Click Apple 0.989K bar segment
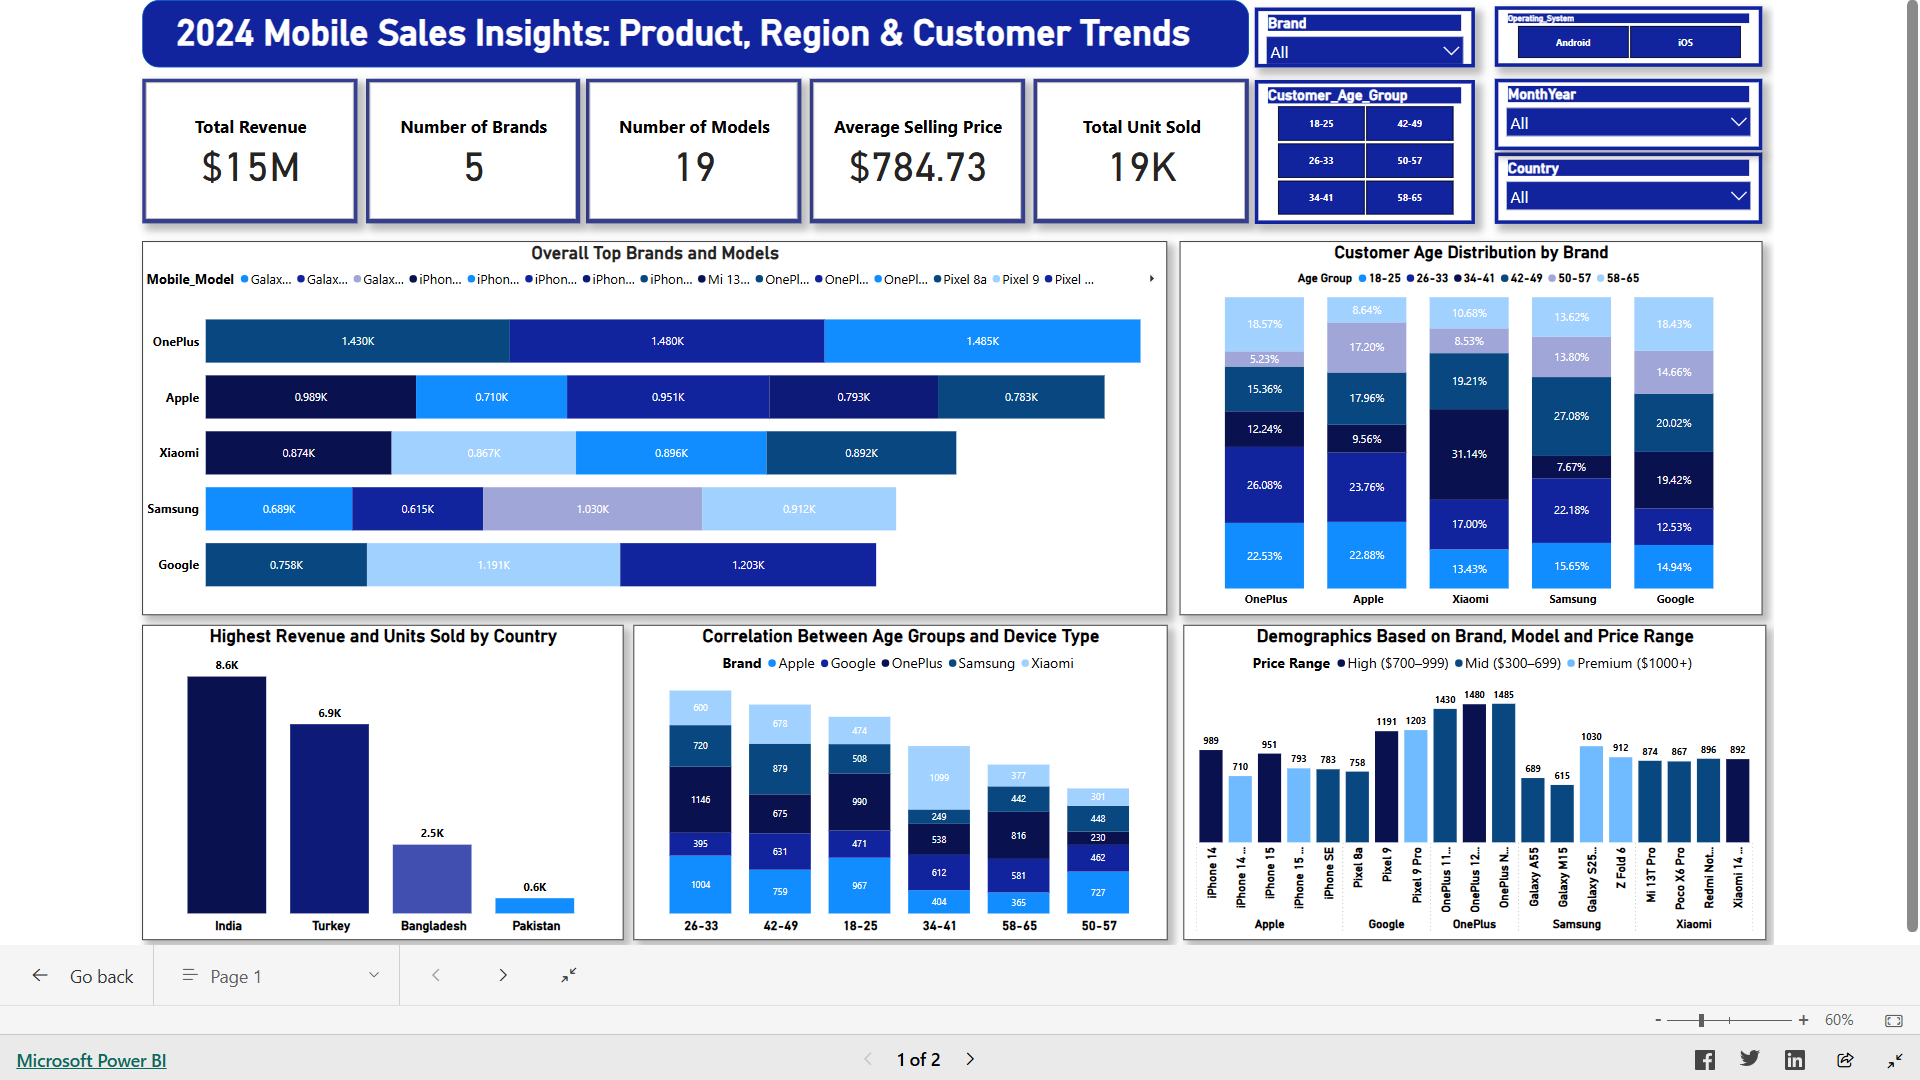This screenshot has width=1920, height=1080. [x=311, y=397]
